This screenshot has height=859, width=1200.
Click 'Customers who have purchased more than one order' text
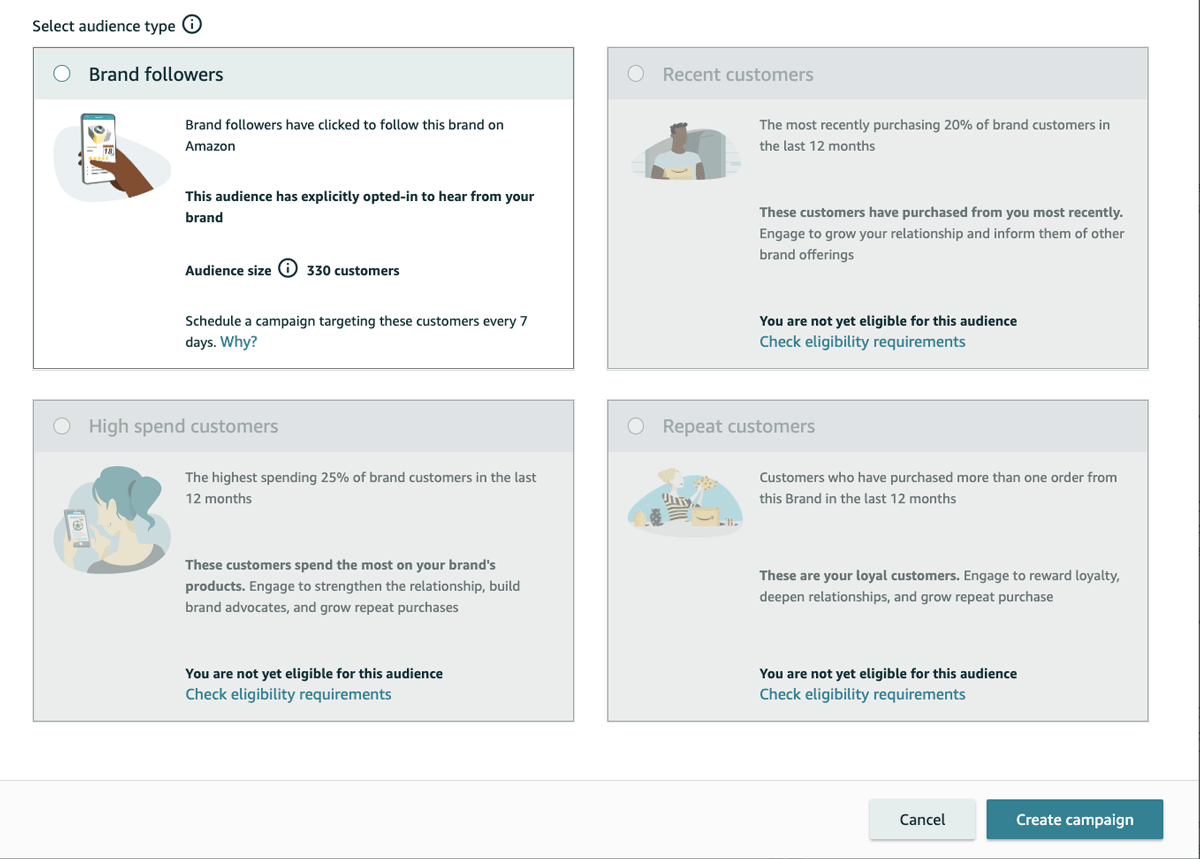[938, 488]
